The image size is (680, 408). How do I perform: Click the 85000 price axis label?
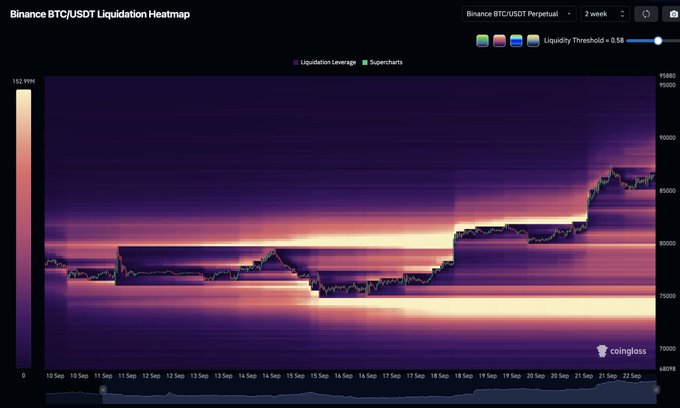[667, 191]
